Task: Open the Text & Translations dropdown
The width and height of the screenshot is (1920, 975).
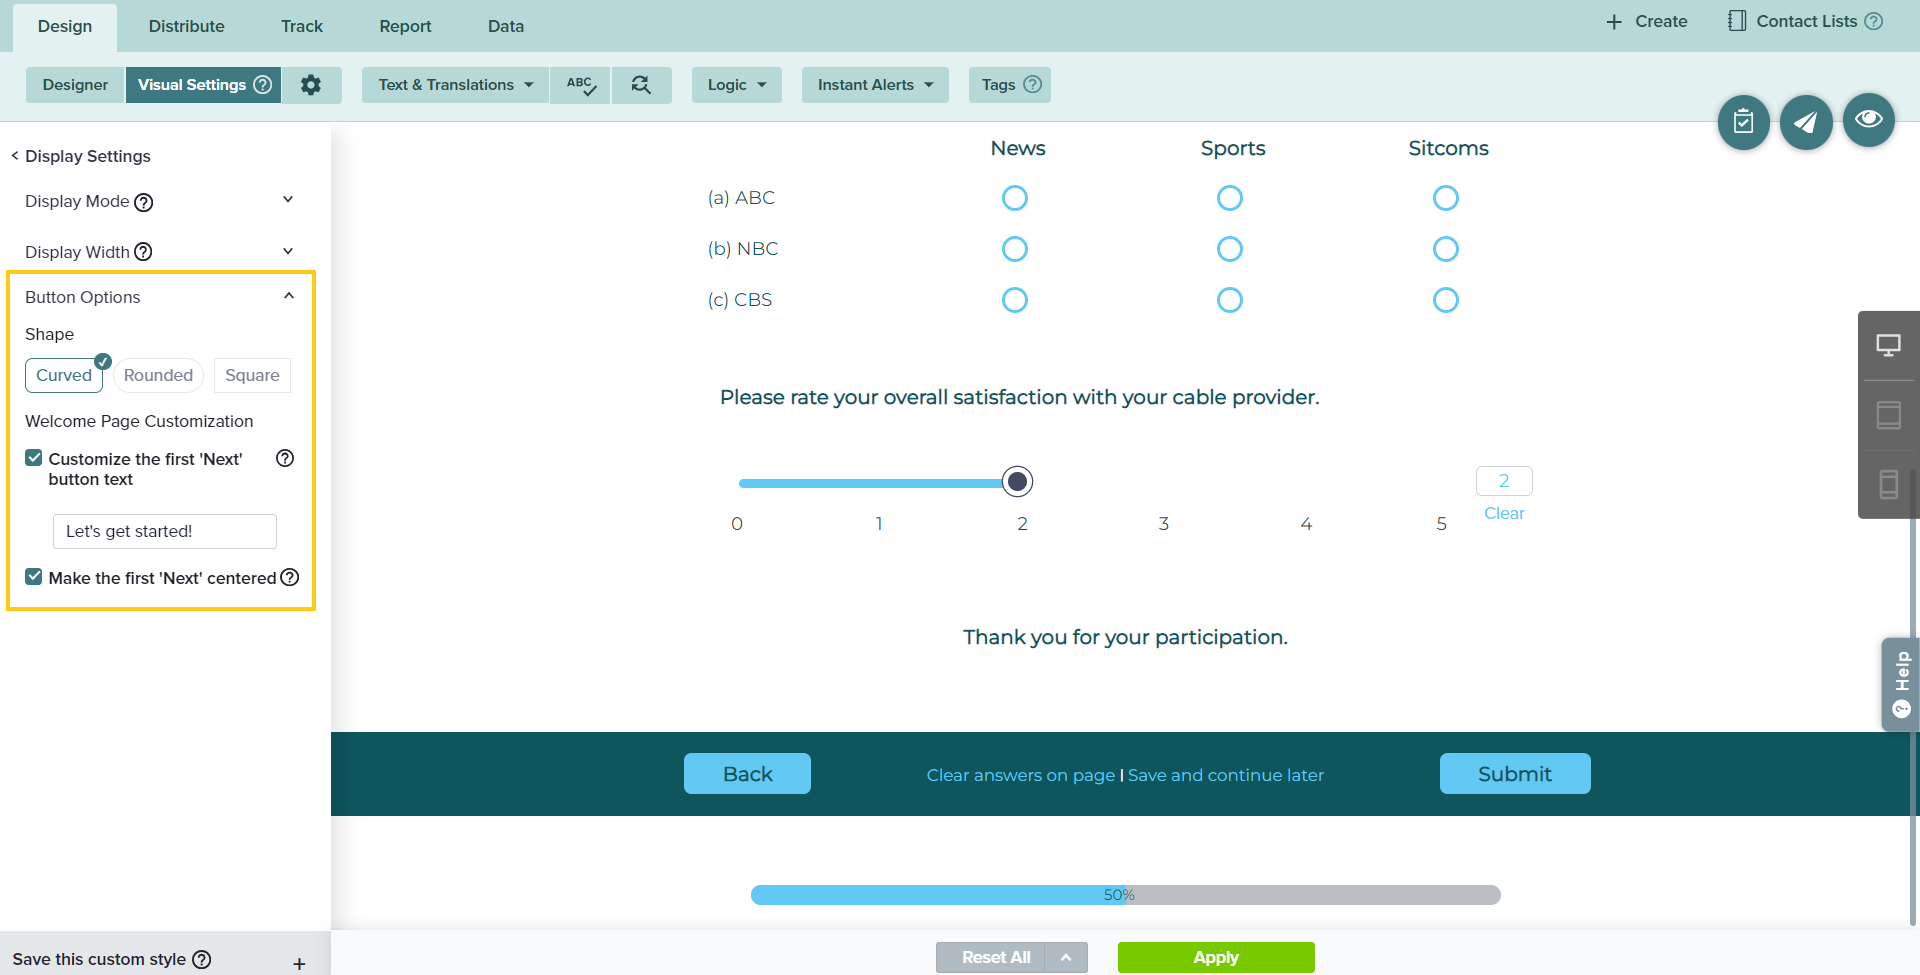Action: coord(455,85)
